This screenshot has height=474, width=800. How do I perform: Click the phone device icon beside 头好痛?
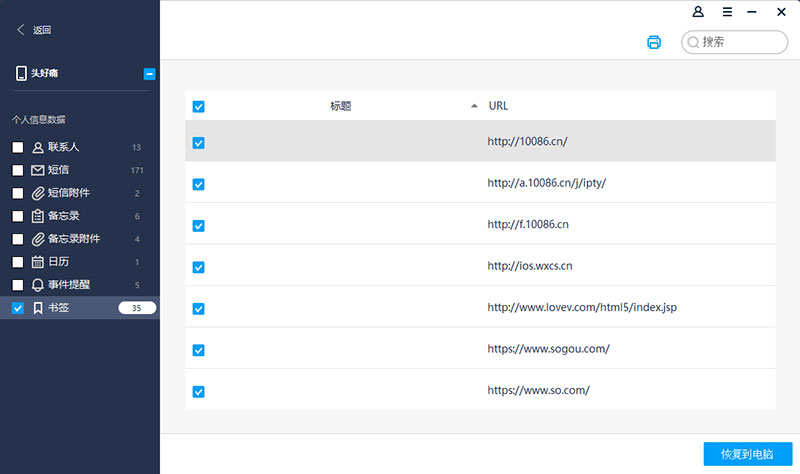click(21, 73)
